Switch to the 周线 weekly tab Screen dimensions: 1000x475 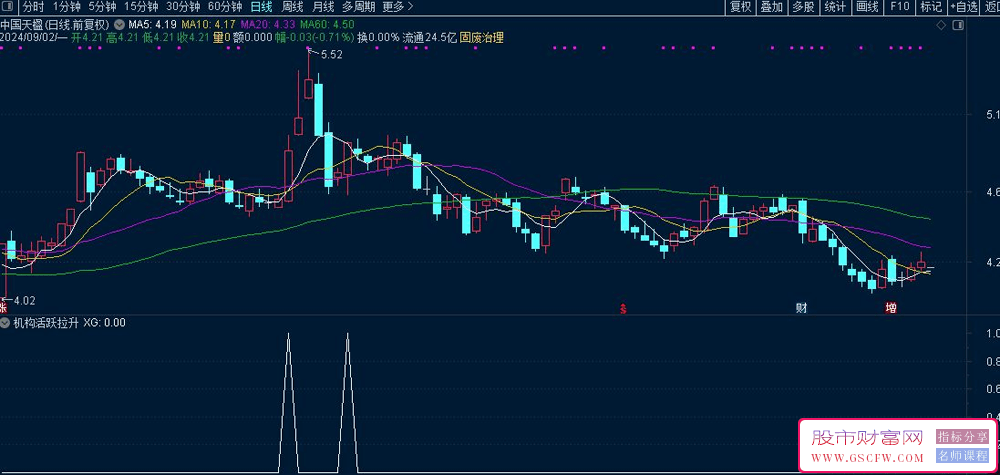(x=292, y=7)
